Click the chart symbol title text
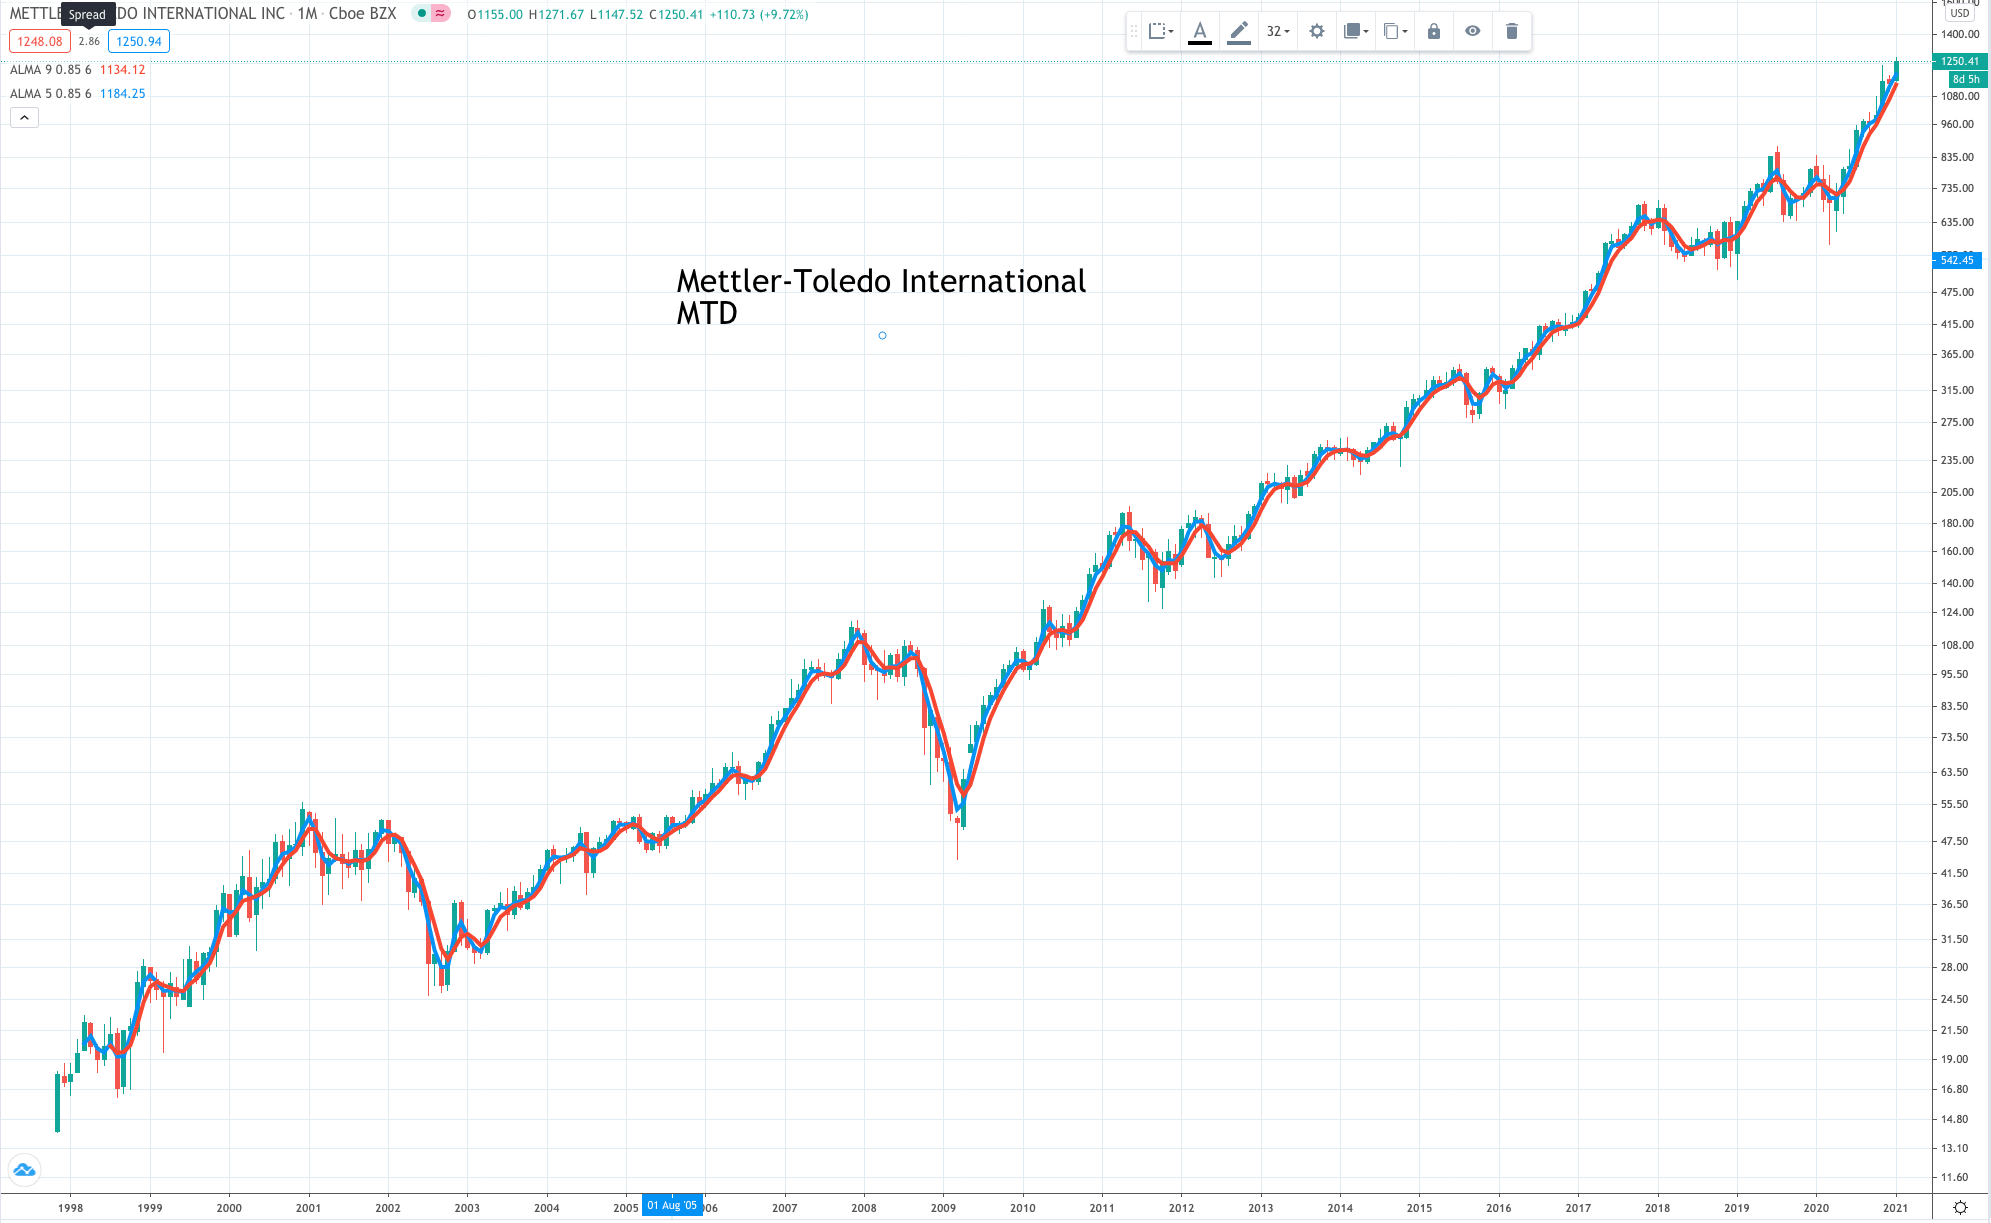Image resolution: width=1991 pixels, height=1223 pixels. point(203,14)
